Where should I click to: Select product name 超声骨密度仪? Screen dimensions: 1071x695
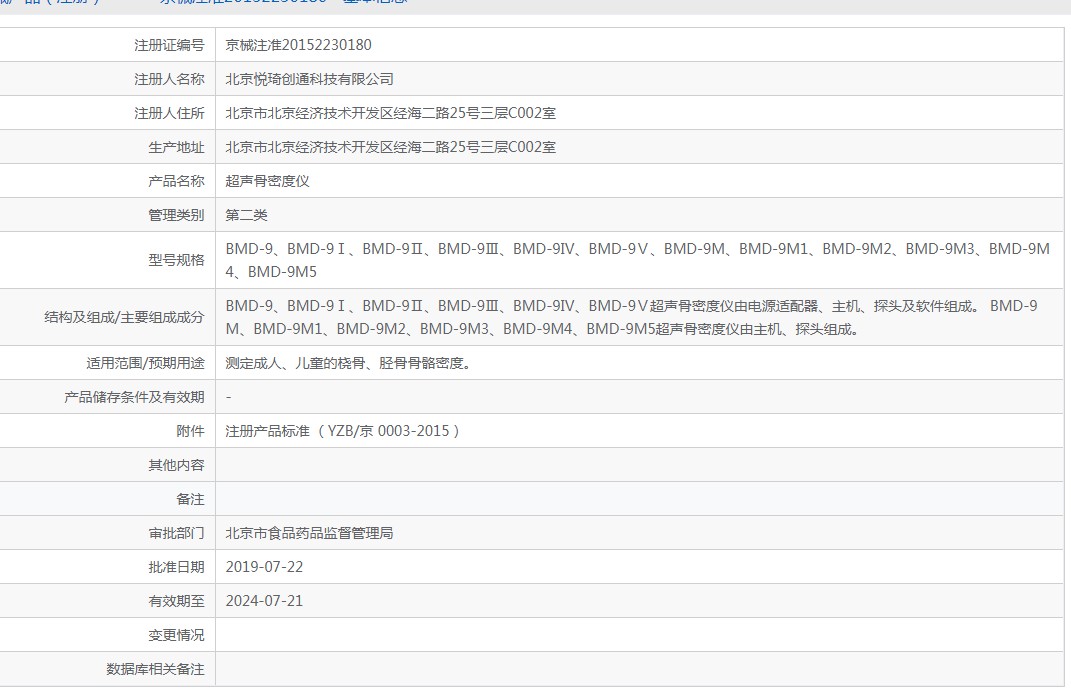point(268,182)
